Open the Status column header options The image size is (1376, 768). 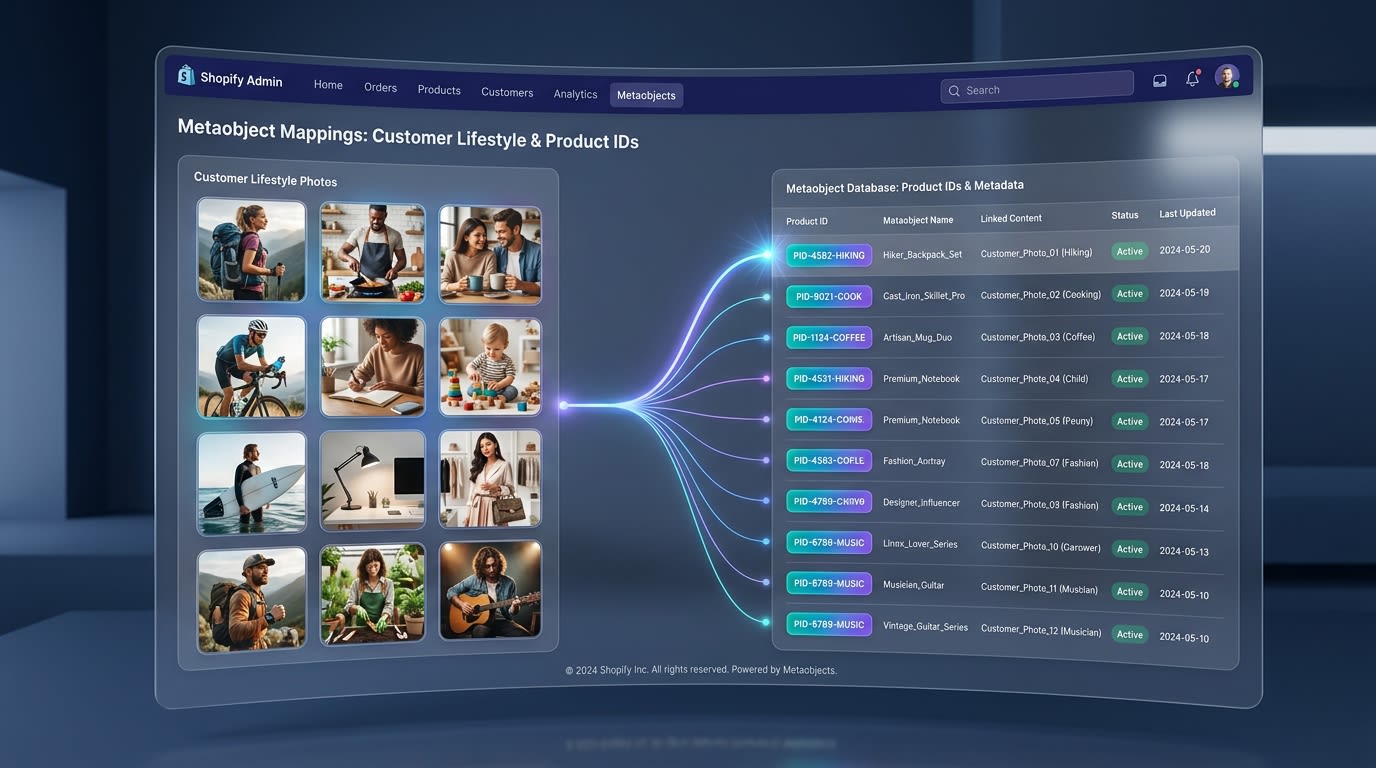click(x=1124, y=214)
